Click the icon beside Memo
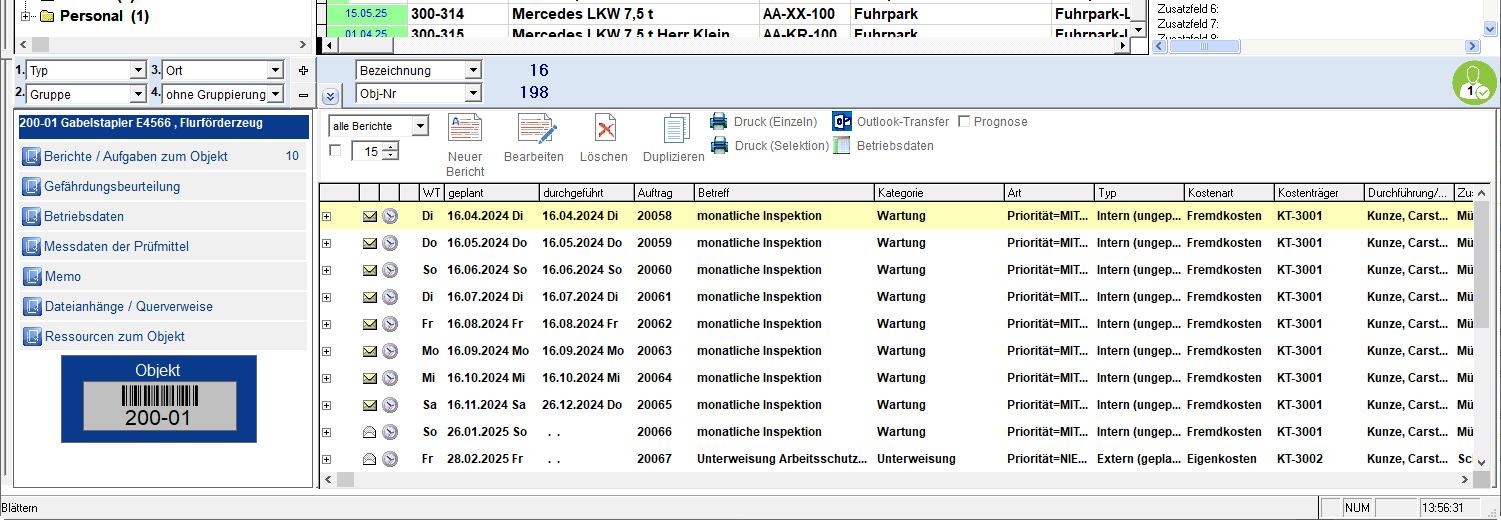This screenshot has width=1501, height=520. coord(32,277)
